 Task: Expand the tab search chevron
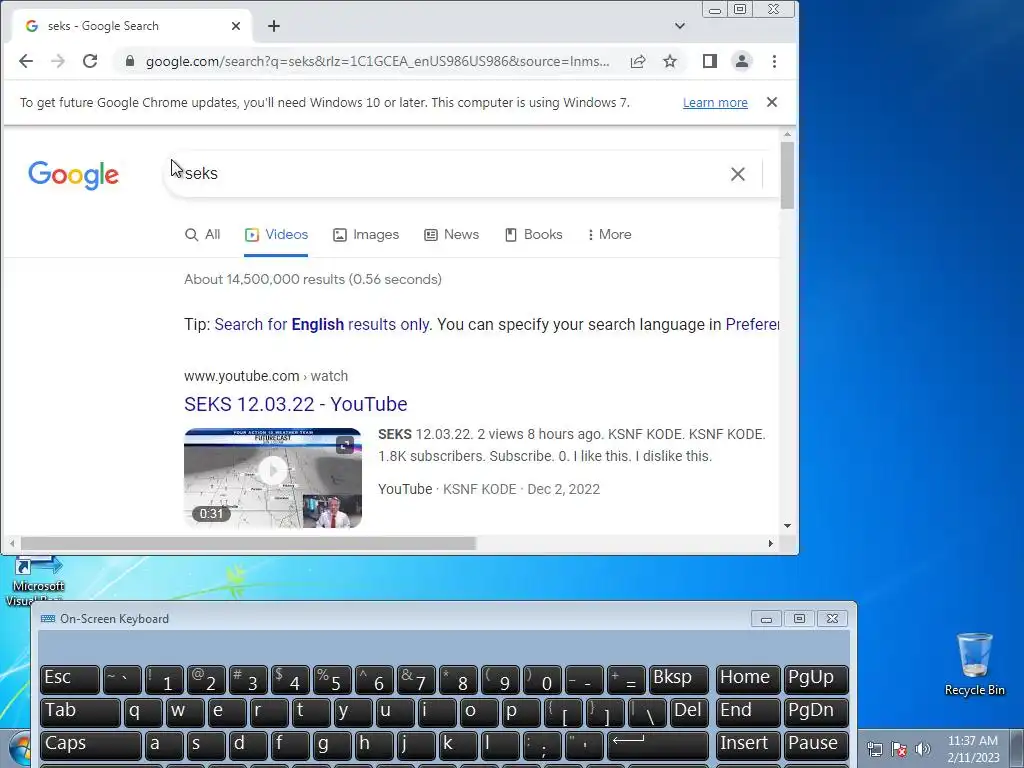(x=680, y=26)
